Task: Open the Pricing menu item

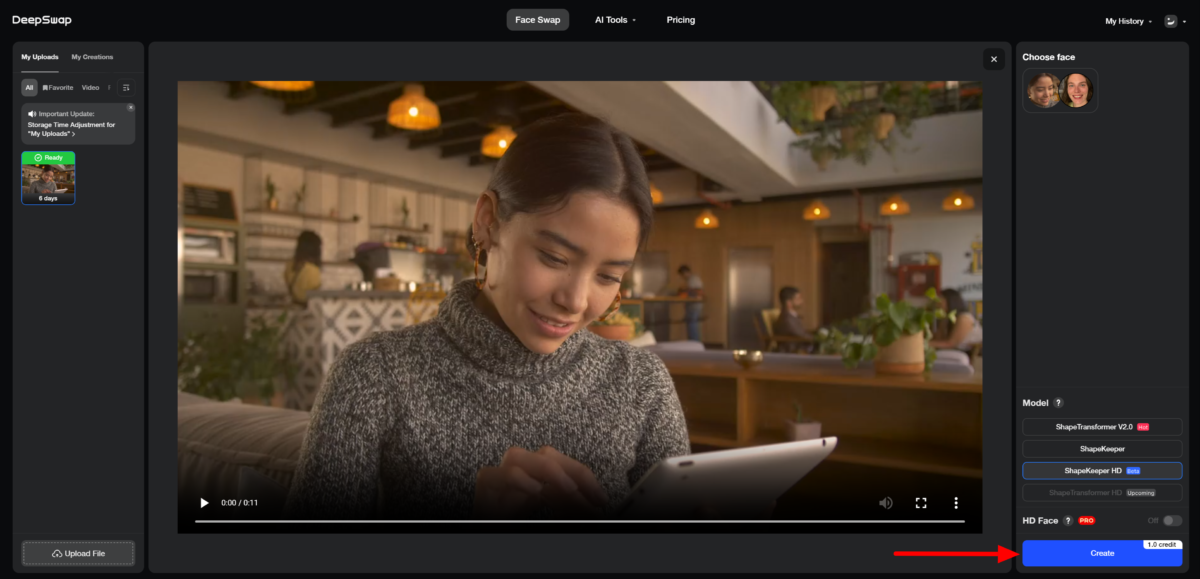Action: click(x=681, y=19)
